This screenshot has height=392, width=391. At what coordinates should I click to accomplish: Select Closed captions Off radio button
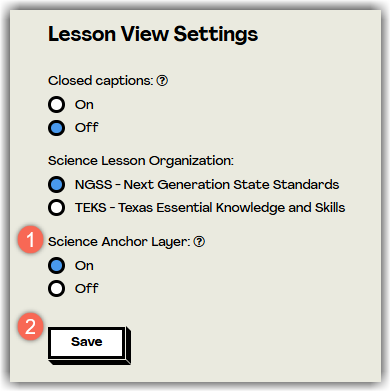pos(56,128)
